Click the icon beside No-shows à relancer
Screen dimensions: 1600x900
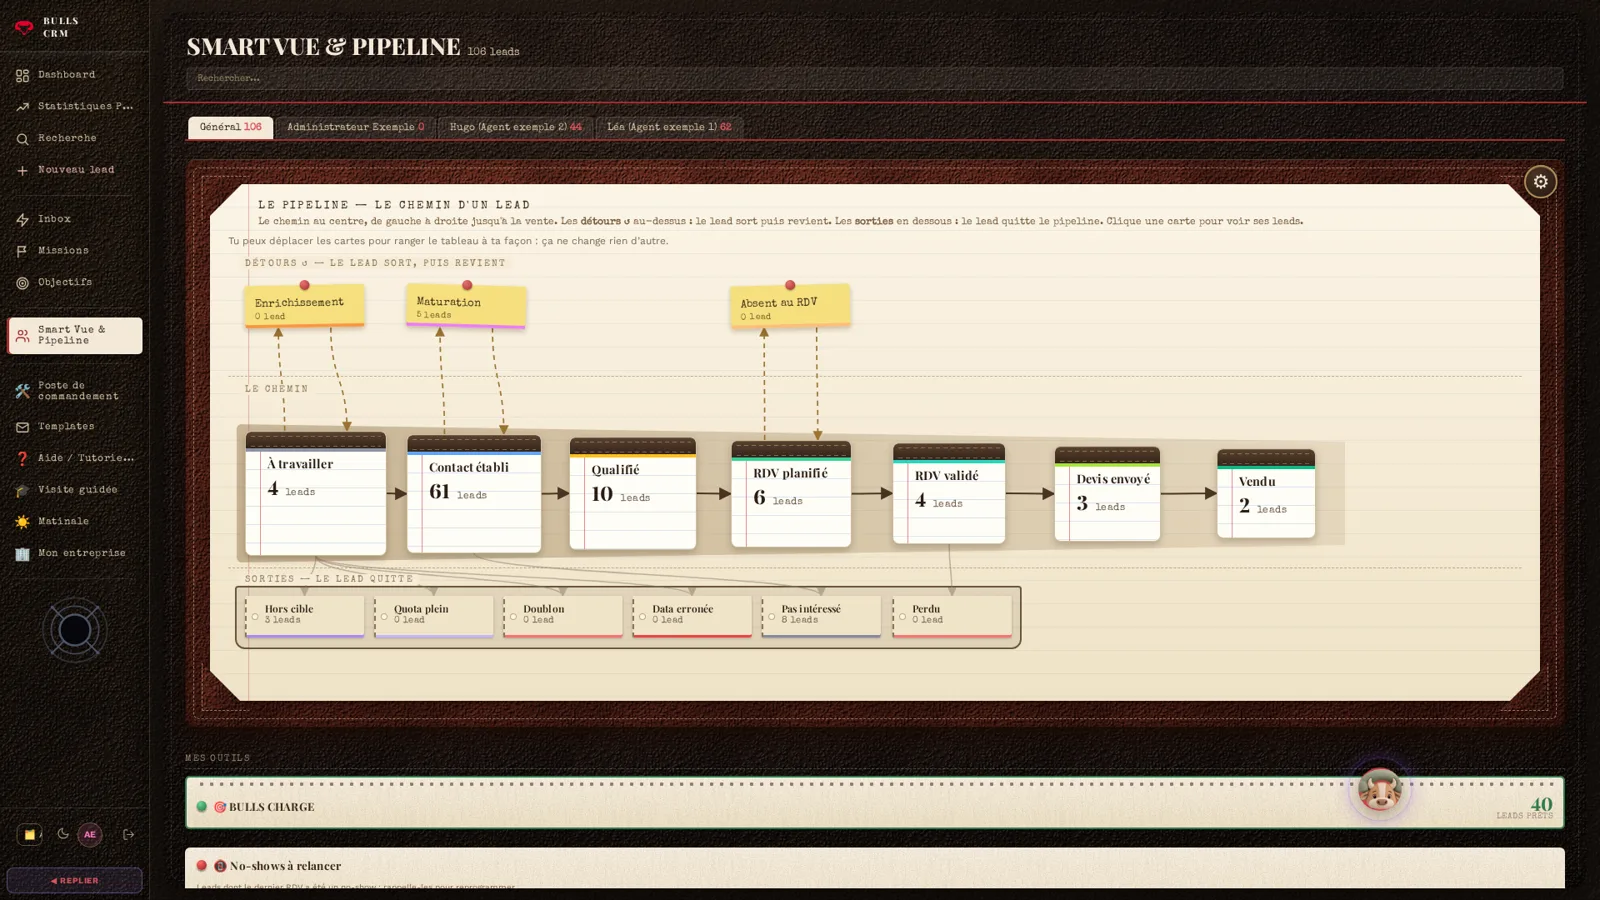(x=220, y=866)
